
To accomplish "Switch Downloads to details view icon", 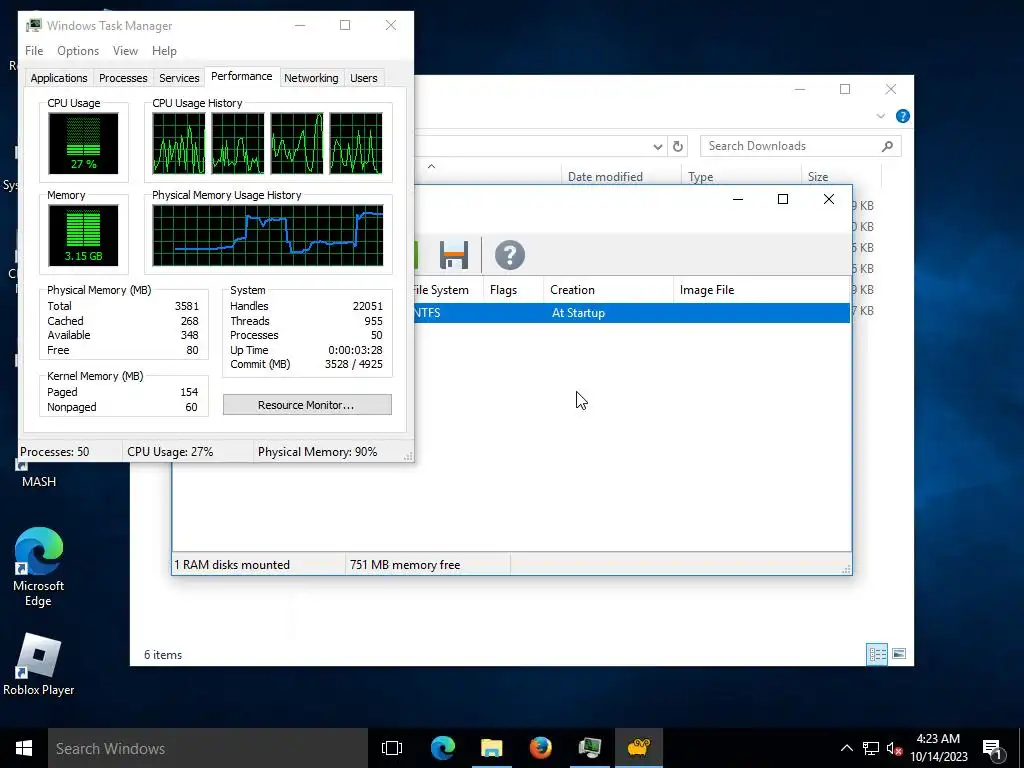I will pos(877,654).
